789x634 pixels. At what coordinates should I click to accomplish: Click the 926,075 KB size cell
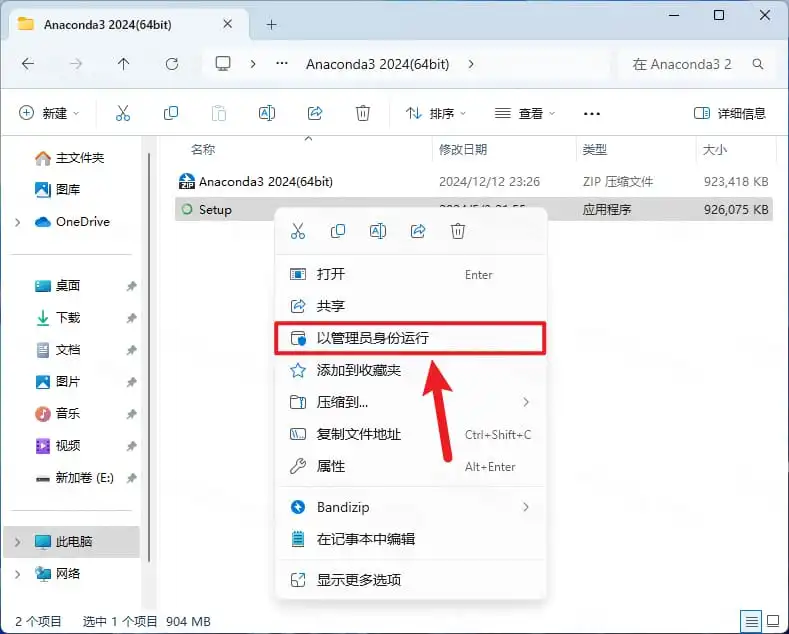pyautogui.click(x=736, y=209)
